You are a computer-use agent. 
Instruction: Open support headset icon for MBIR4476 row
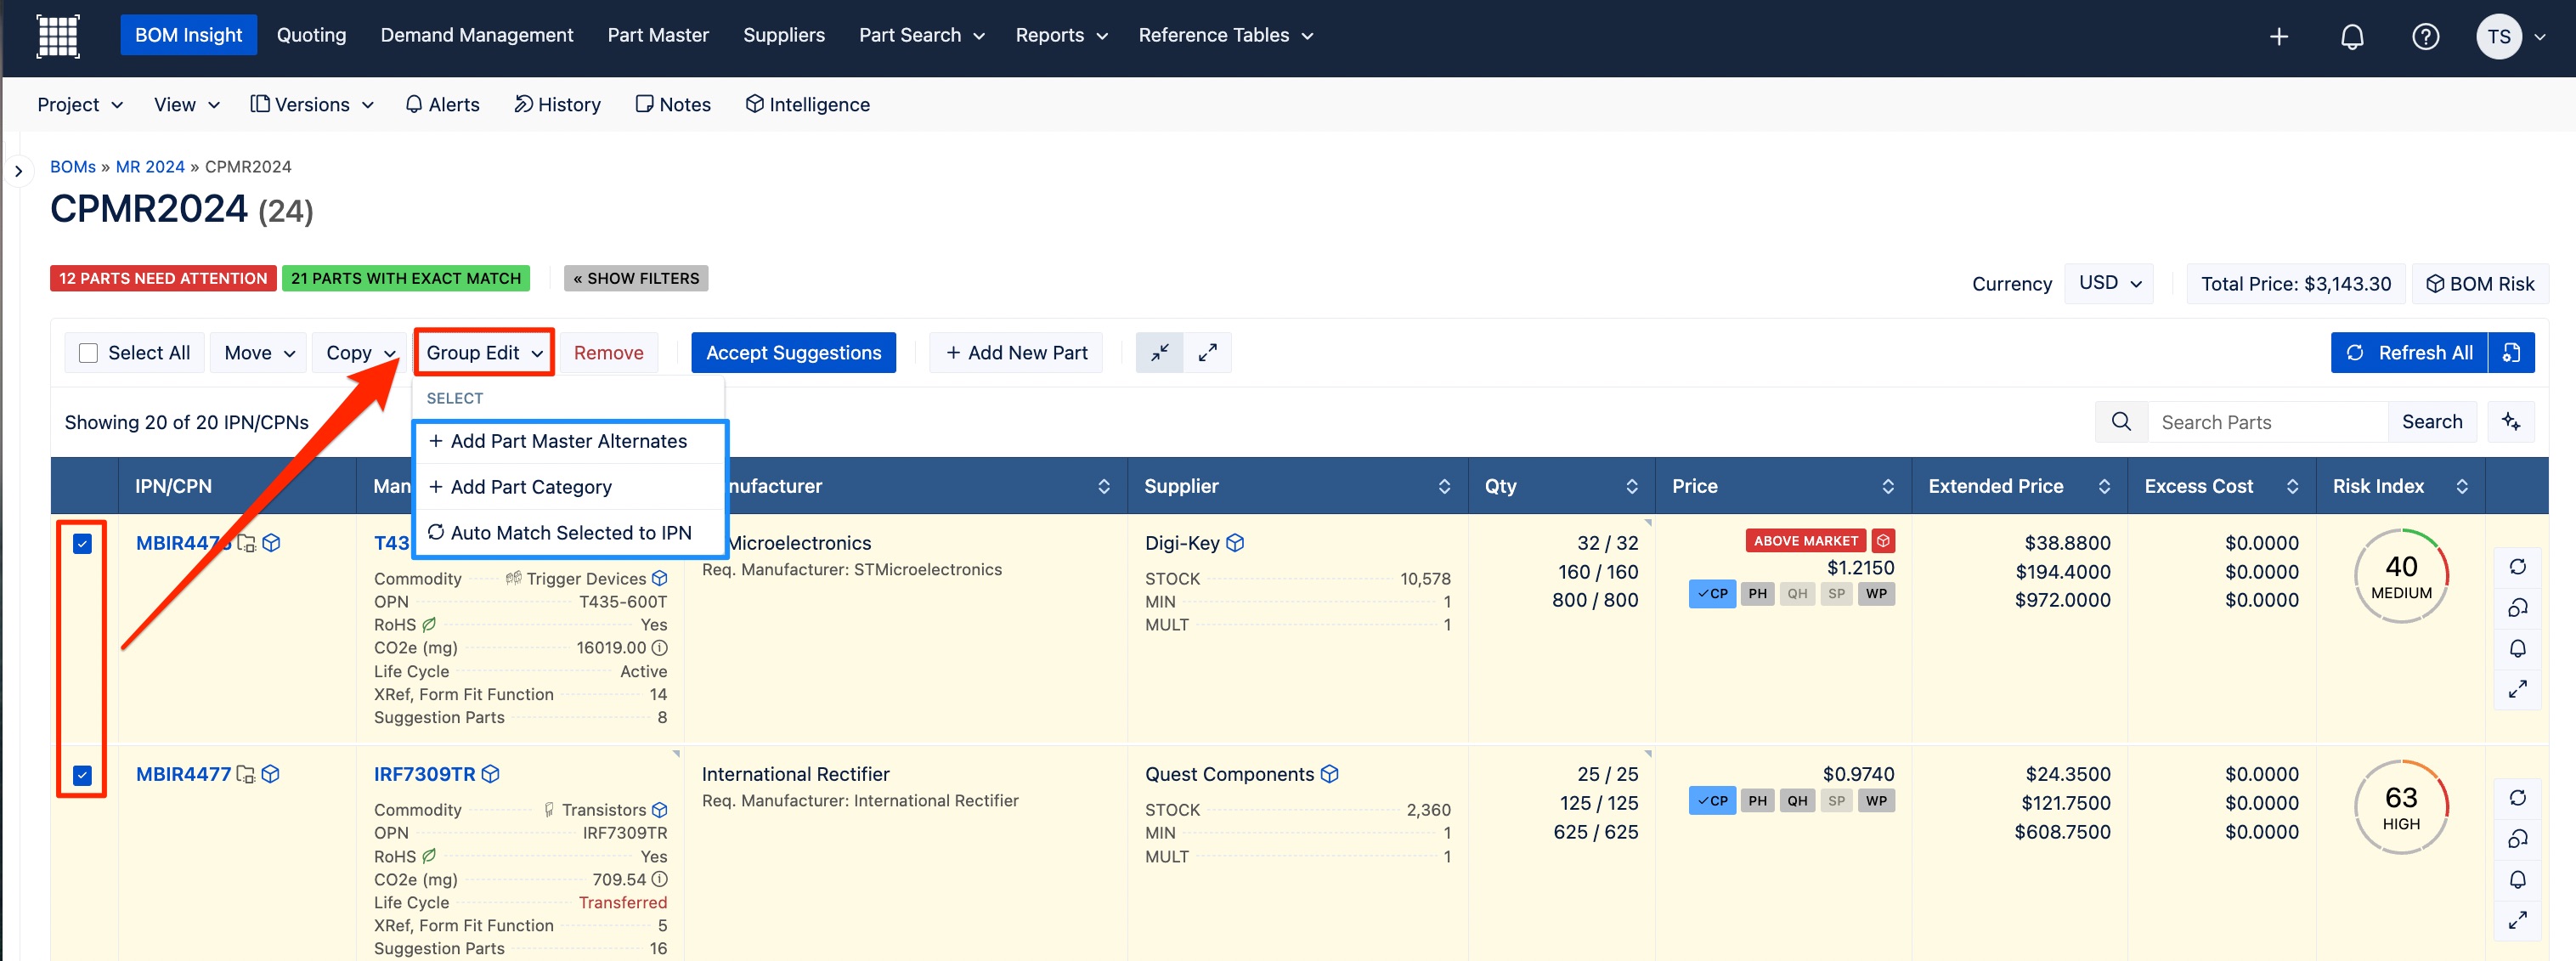coord(2518,608)
